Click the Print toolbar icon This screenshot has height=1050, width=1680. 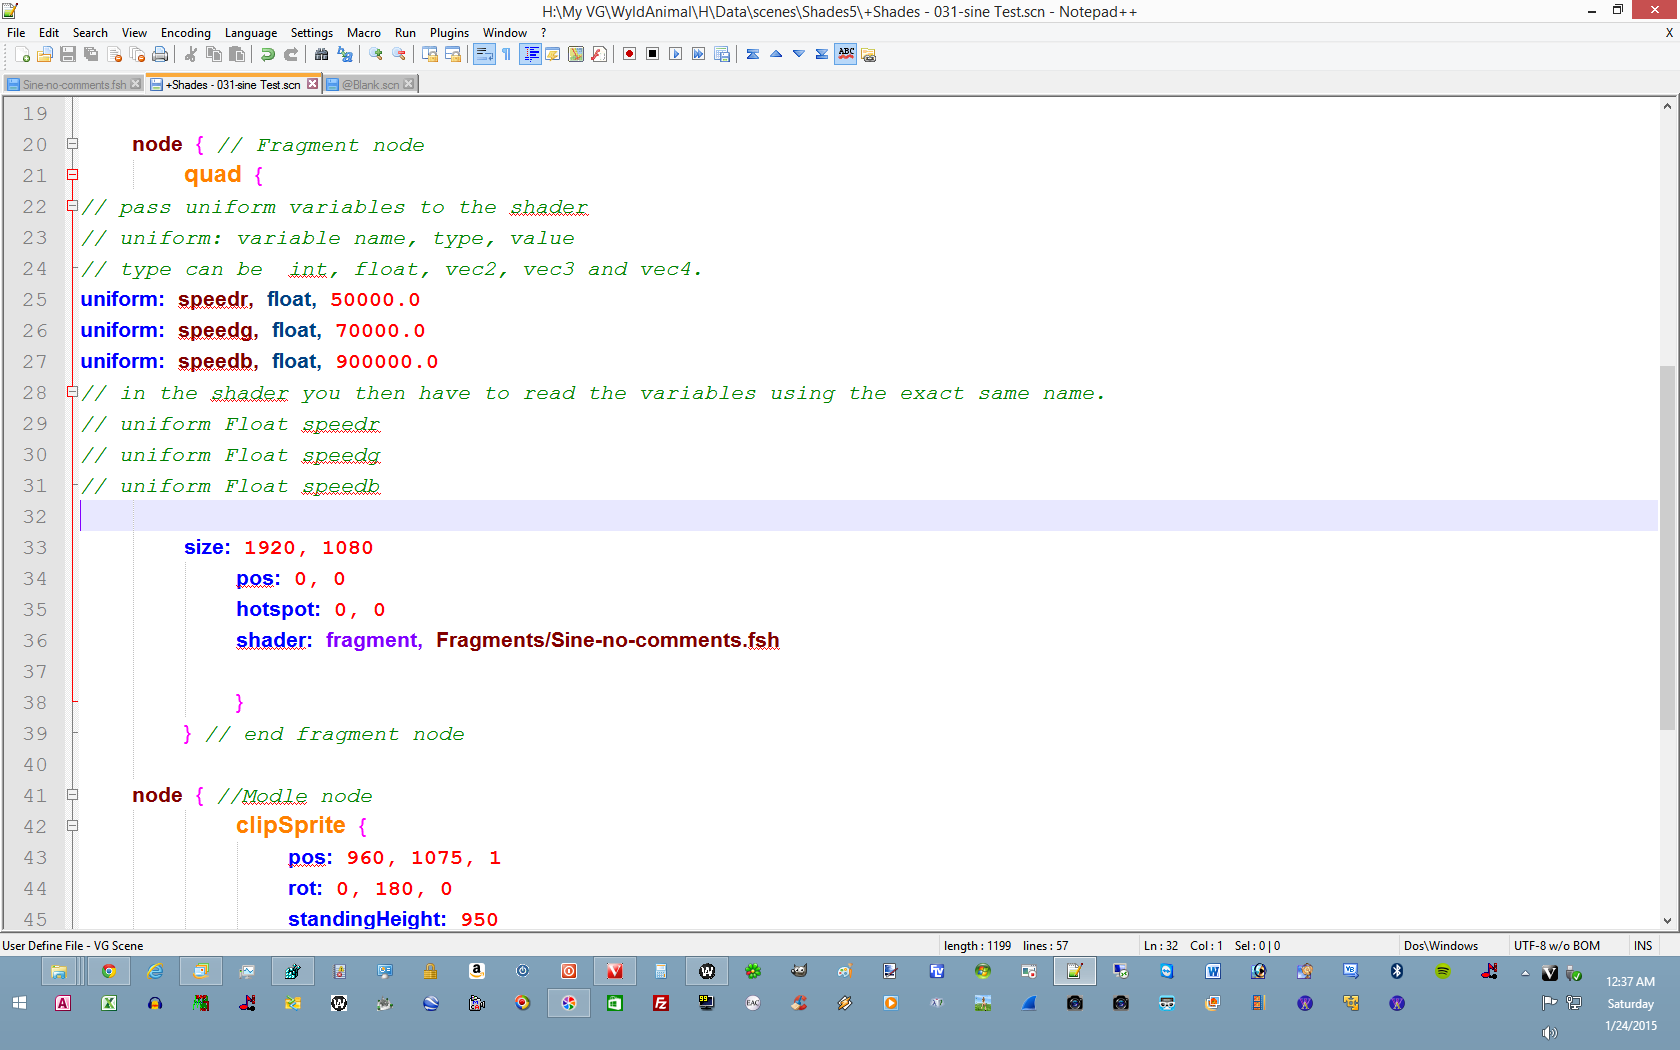[160, 54]
